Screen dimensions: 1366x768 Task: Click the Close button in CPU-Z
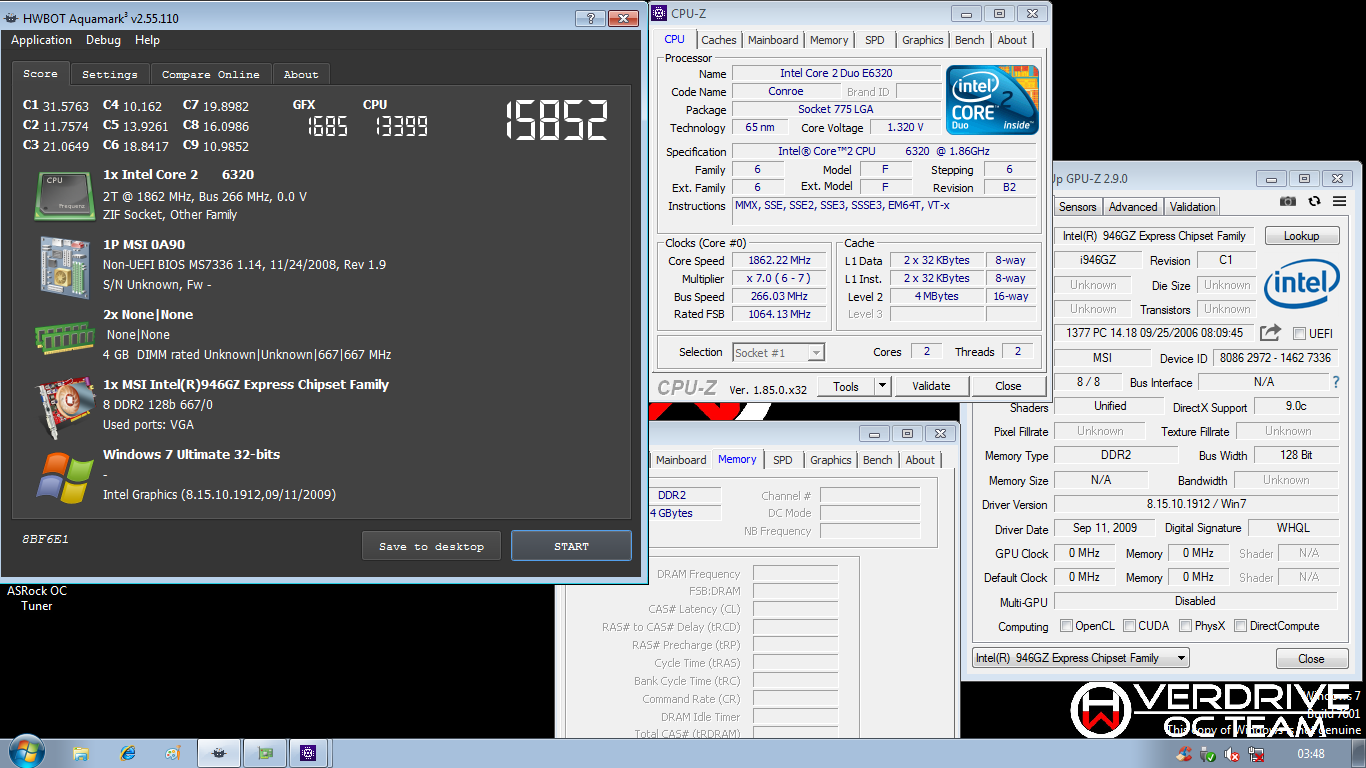[x=1008, y=386]
